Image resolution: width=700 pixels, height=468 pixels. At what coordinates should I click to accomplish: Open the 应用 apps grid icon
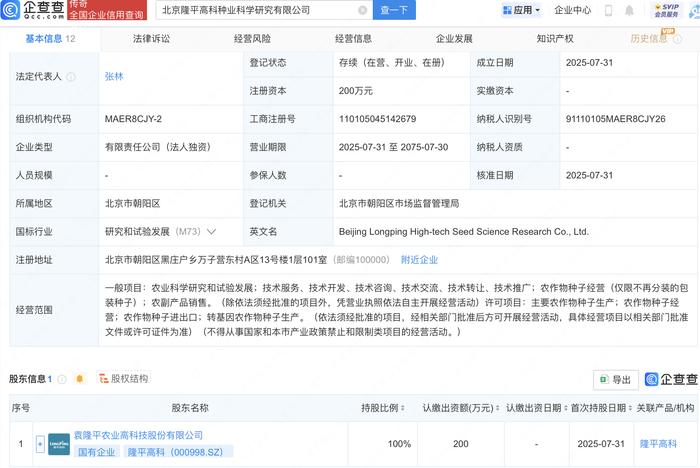(507, 10)
